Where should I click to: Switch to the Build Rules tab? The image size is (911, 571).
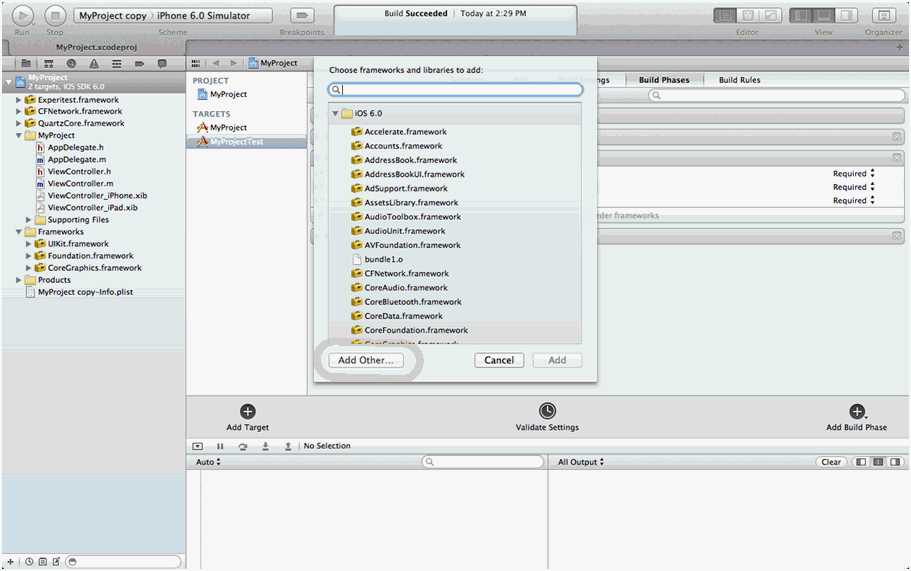tap(739, 80)
